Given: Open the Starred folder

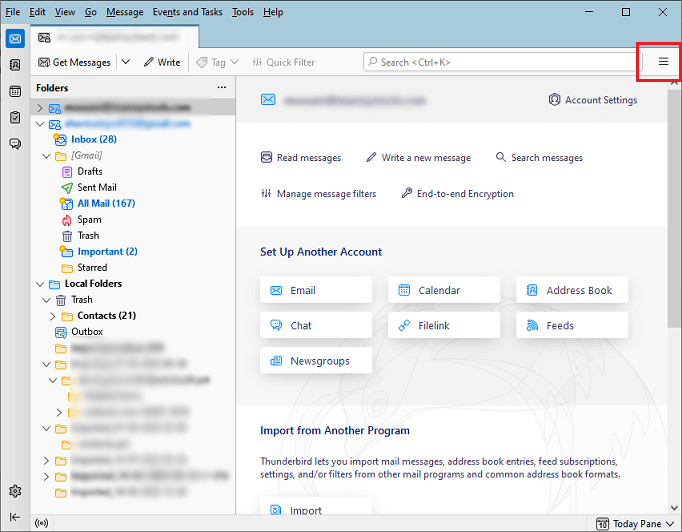Looking at the screenshot, I should (x=92, y=268).
